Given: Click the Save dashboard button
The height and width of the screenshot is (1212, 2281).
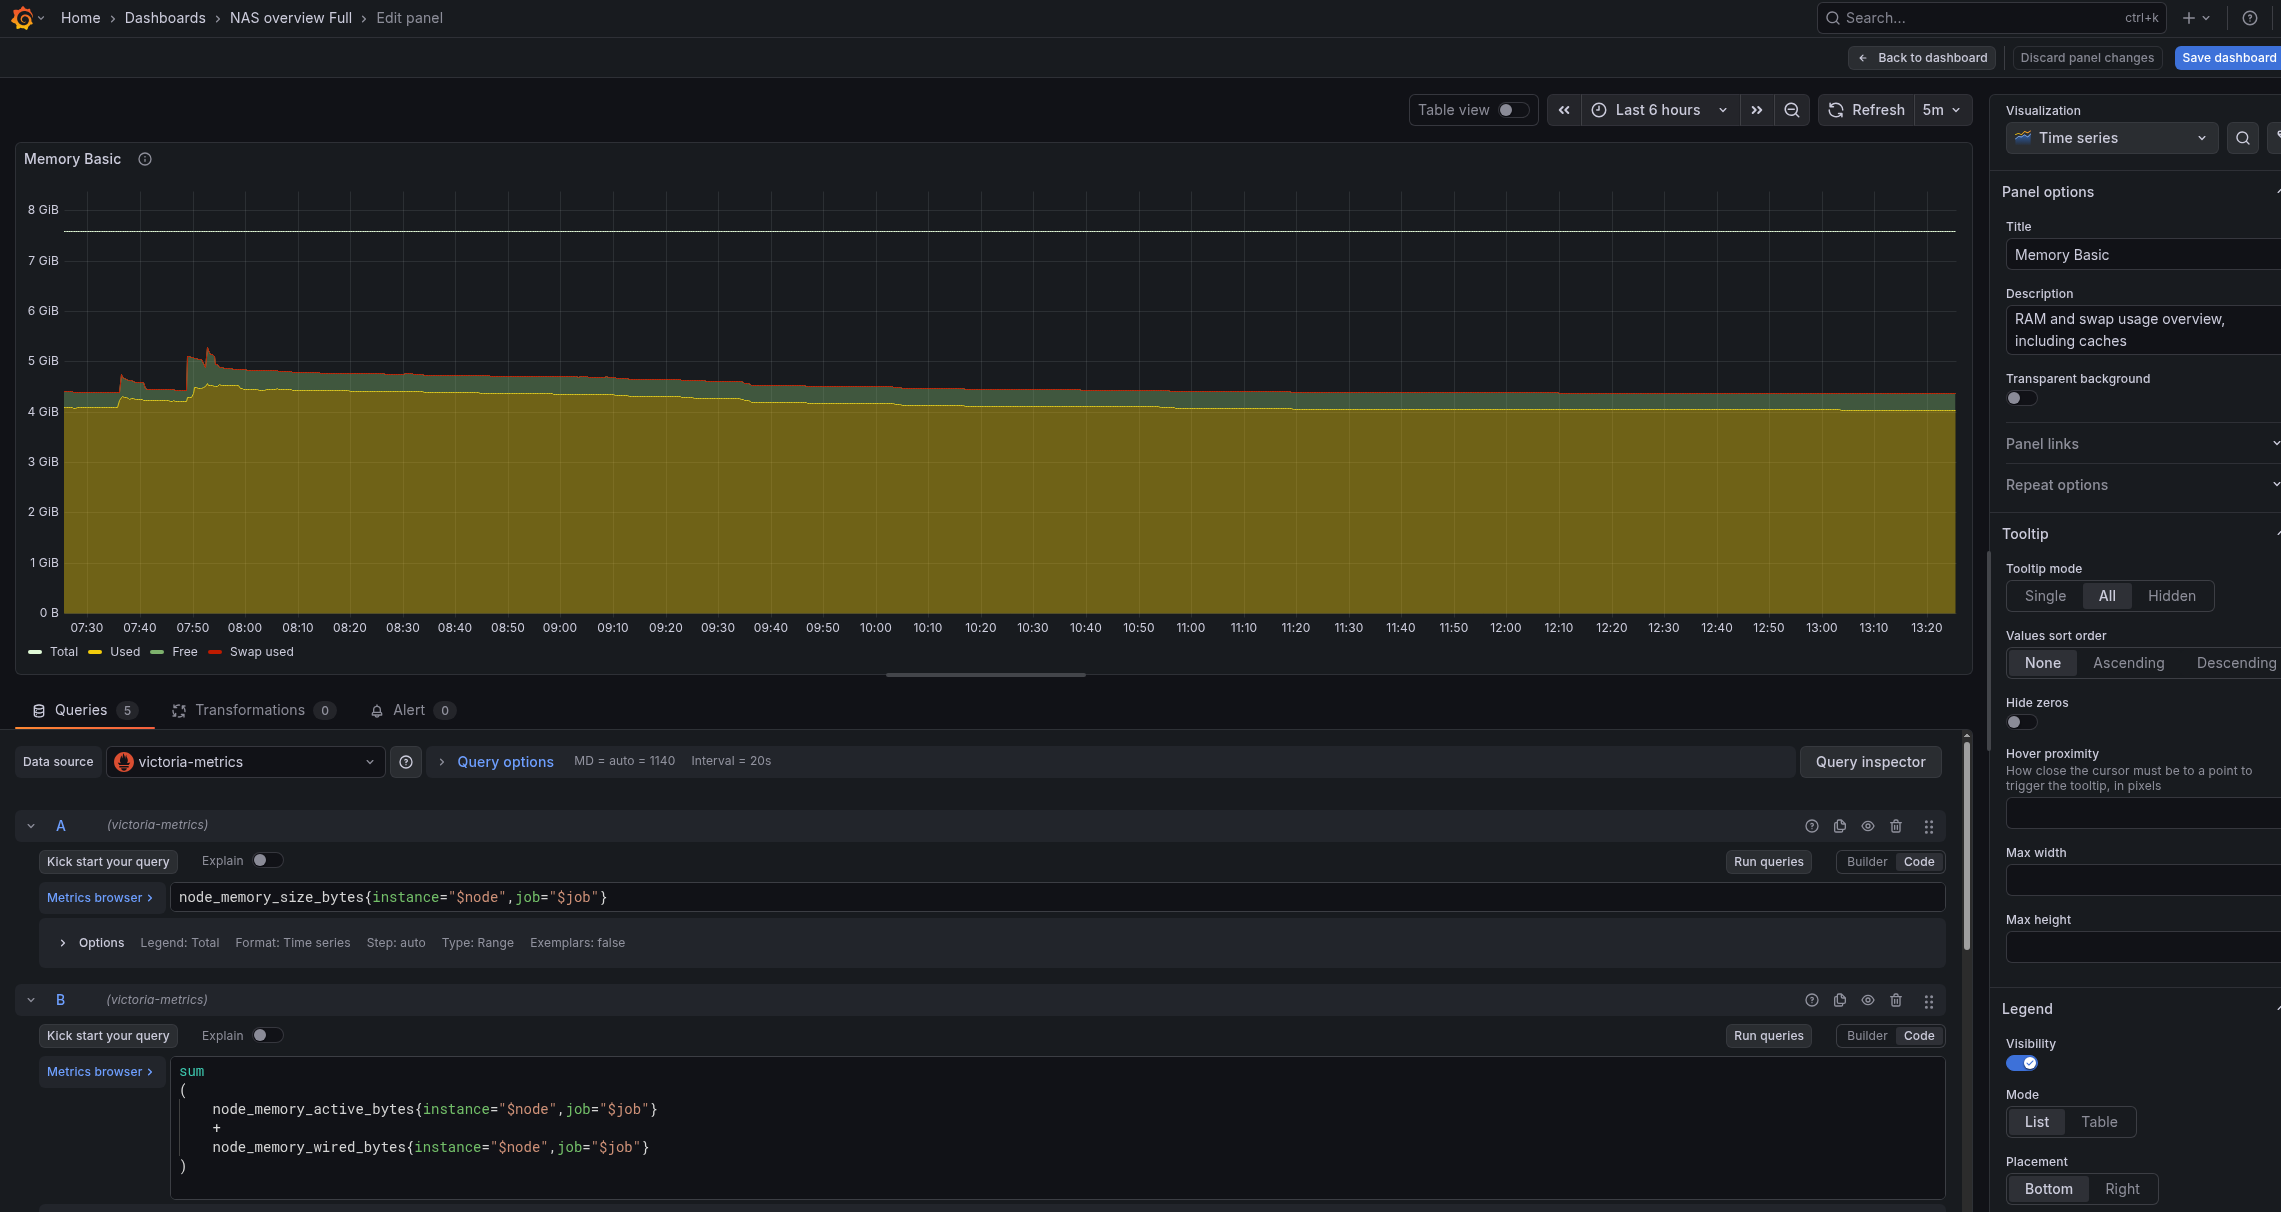Looking at the screenshot, I should [x=2227, y=58].
